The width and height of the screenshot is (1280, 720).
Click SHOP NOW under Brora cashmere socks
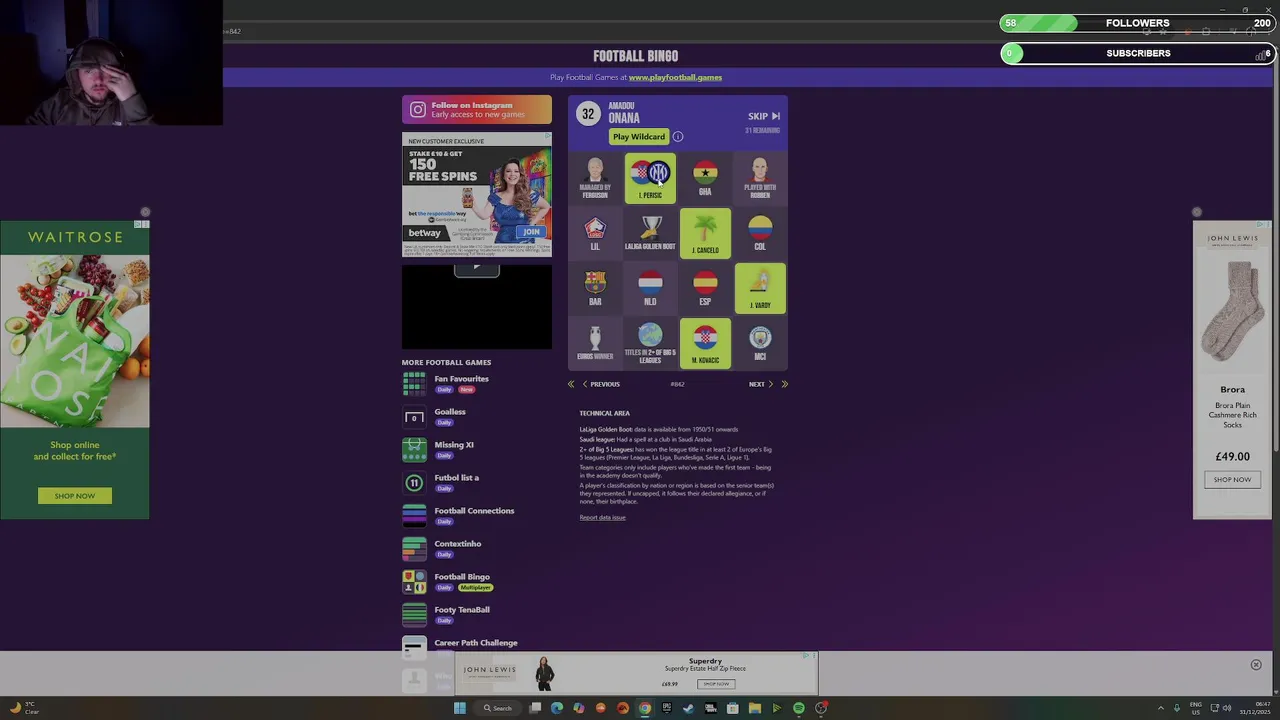click(x=1232, y=480)
